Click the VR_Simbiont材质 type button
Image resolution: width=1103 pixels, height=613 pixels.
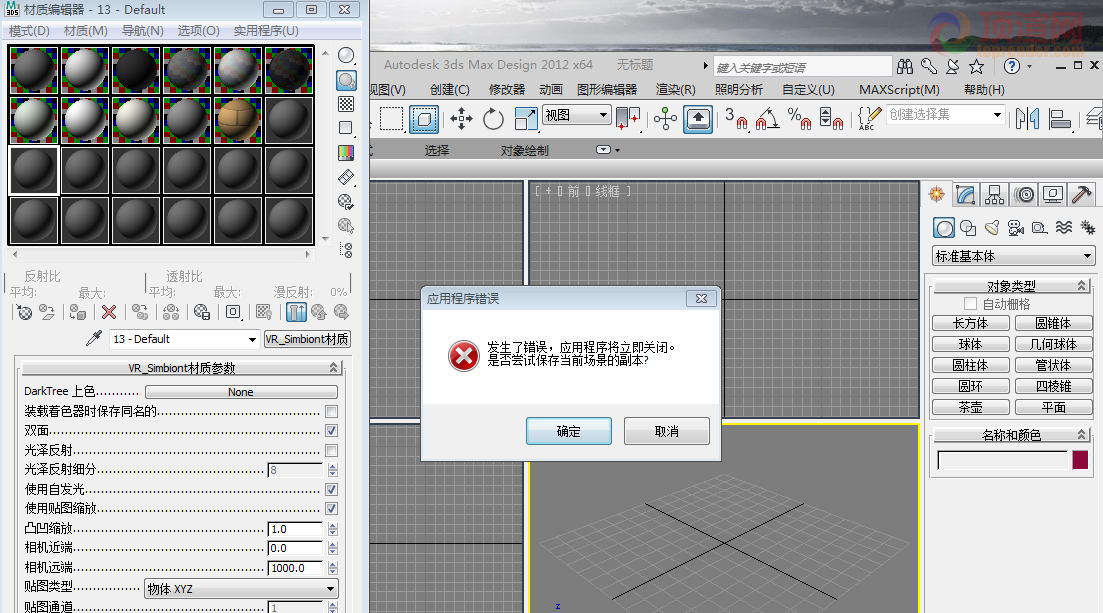tap(307, 339)
